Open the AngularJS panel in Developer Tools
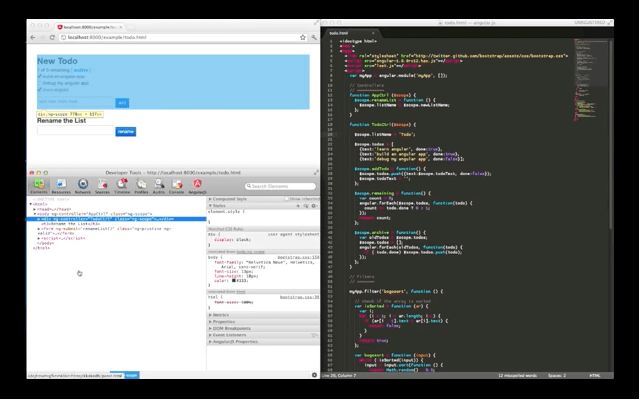The image size is (640, 400). 198,186
